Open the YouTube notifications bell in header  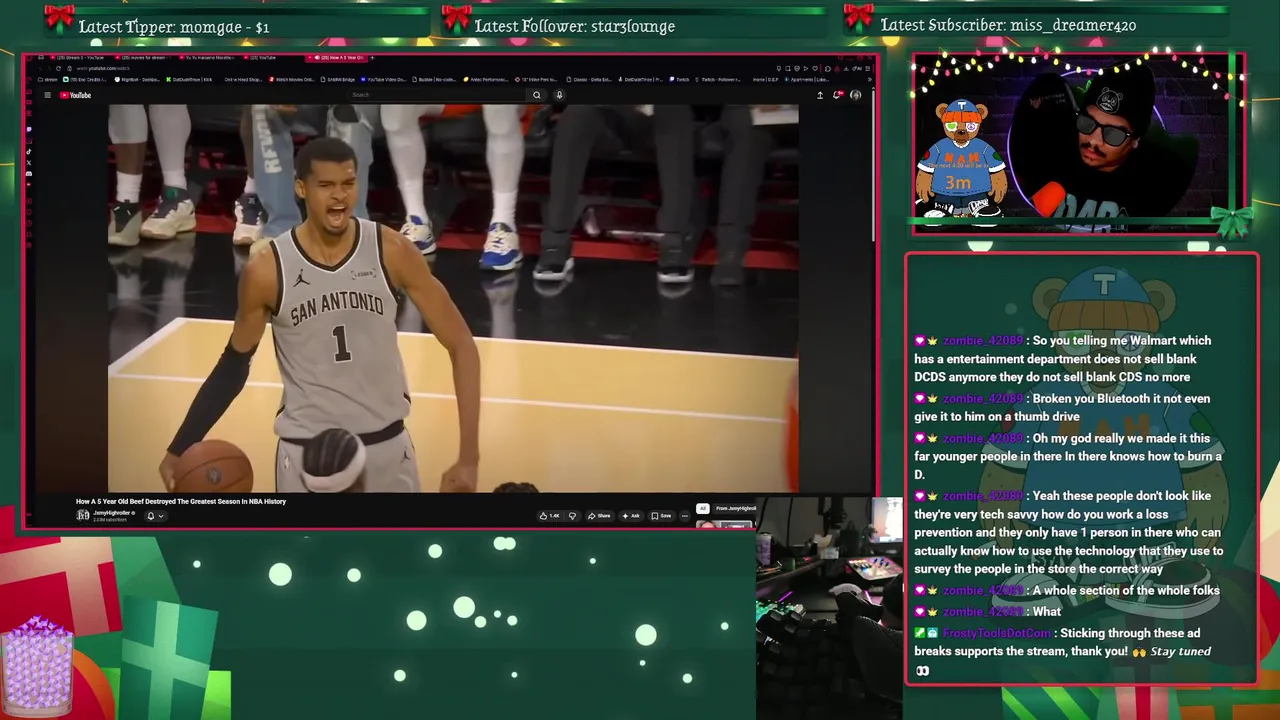tap(838, 95)
